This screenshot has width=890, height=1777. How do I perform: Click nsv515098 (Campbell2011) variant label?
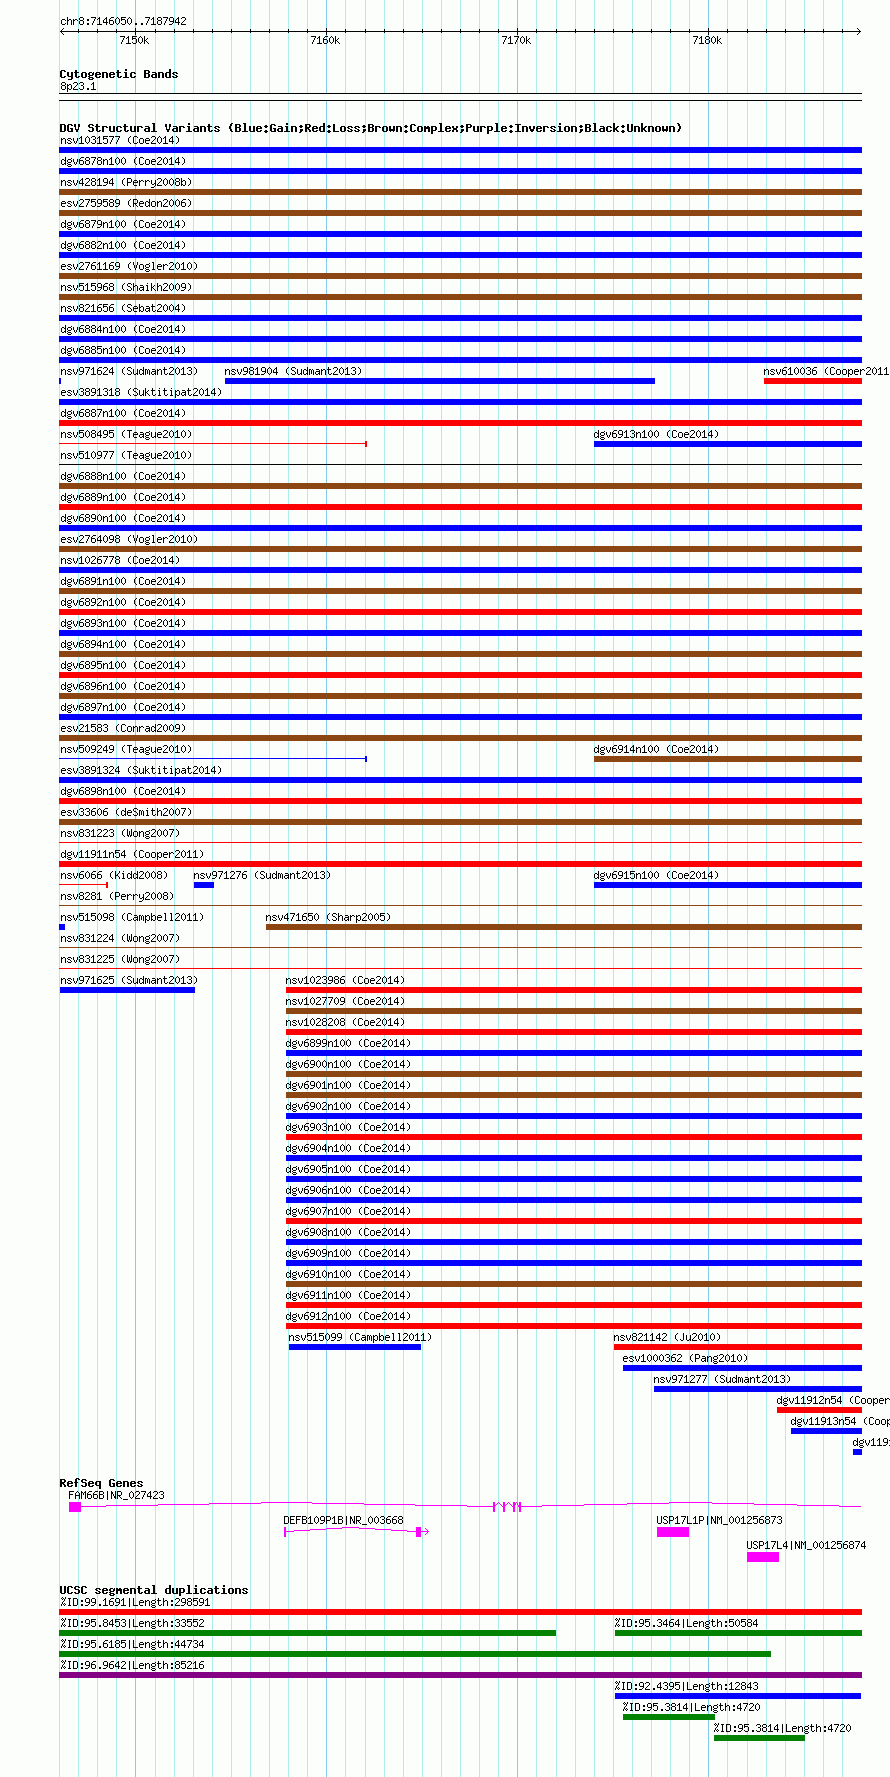point(132,917)
